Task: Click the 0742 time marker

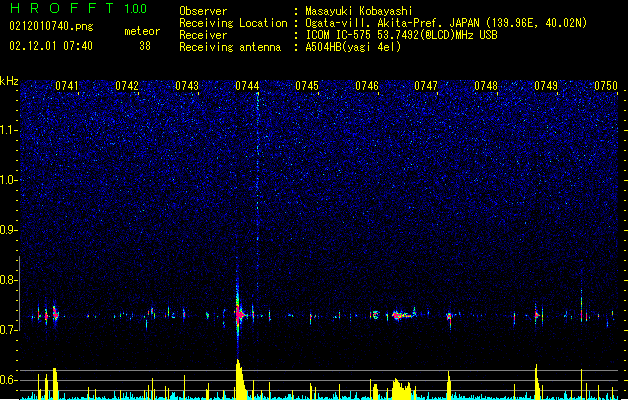Action: 127,86
